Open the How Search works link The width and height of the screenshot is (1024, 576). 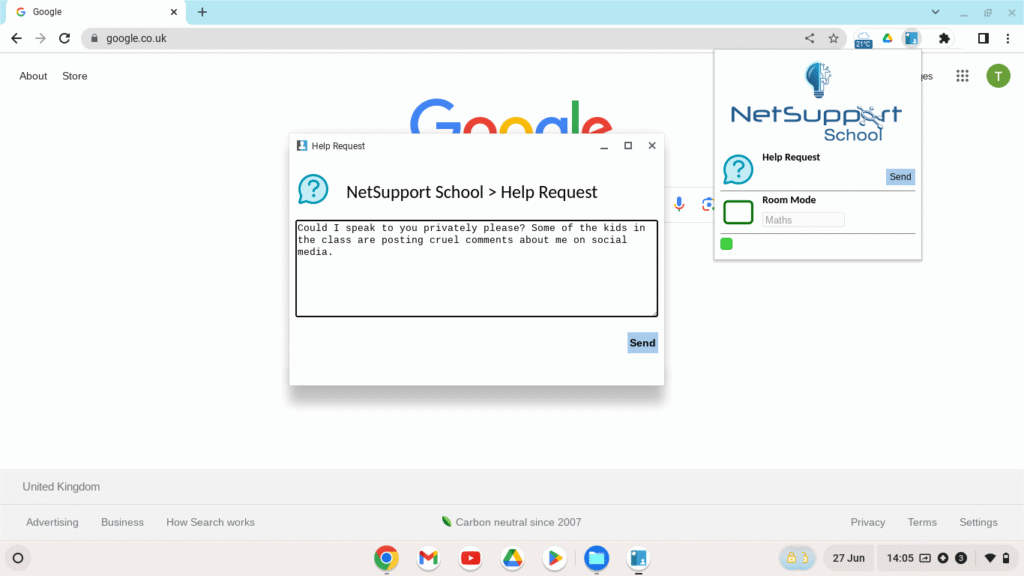pyautogui.click(x=210, y=522)
